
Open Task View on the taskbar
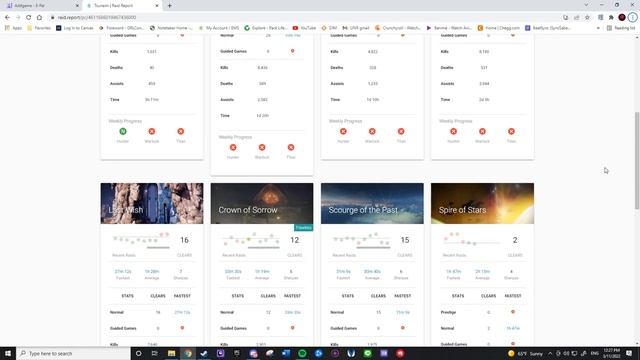[x=155, y=353]
